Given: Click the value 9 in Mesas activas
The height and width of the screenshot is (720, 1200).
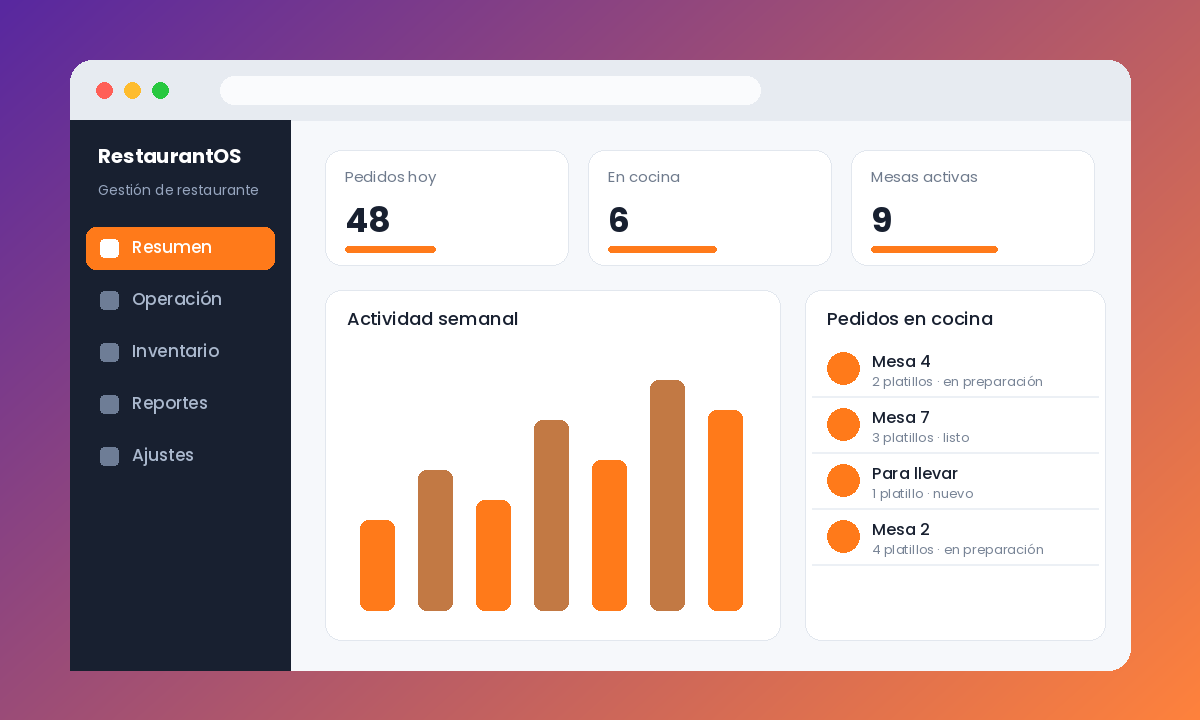Looking at the screenshot, I should (882, 220).
